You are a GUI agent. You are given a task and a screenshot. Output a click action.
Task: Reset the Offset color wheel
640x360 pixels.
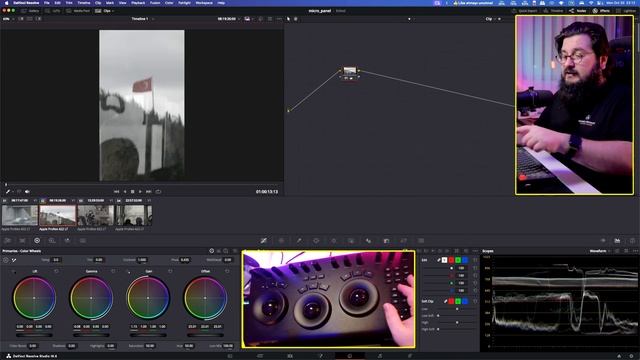click(x=227, y=271)
